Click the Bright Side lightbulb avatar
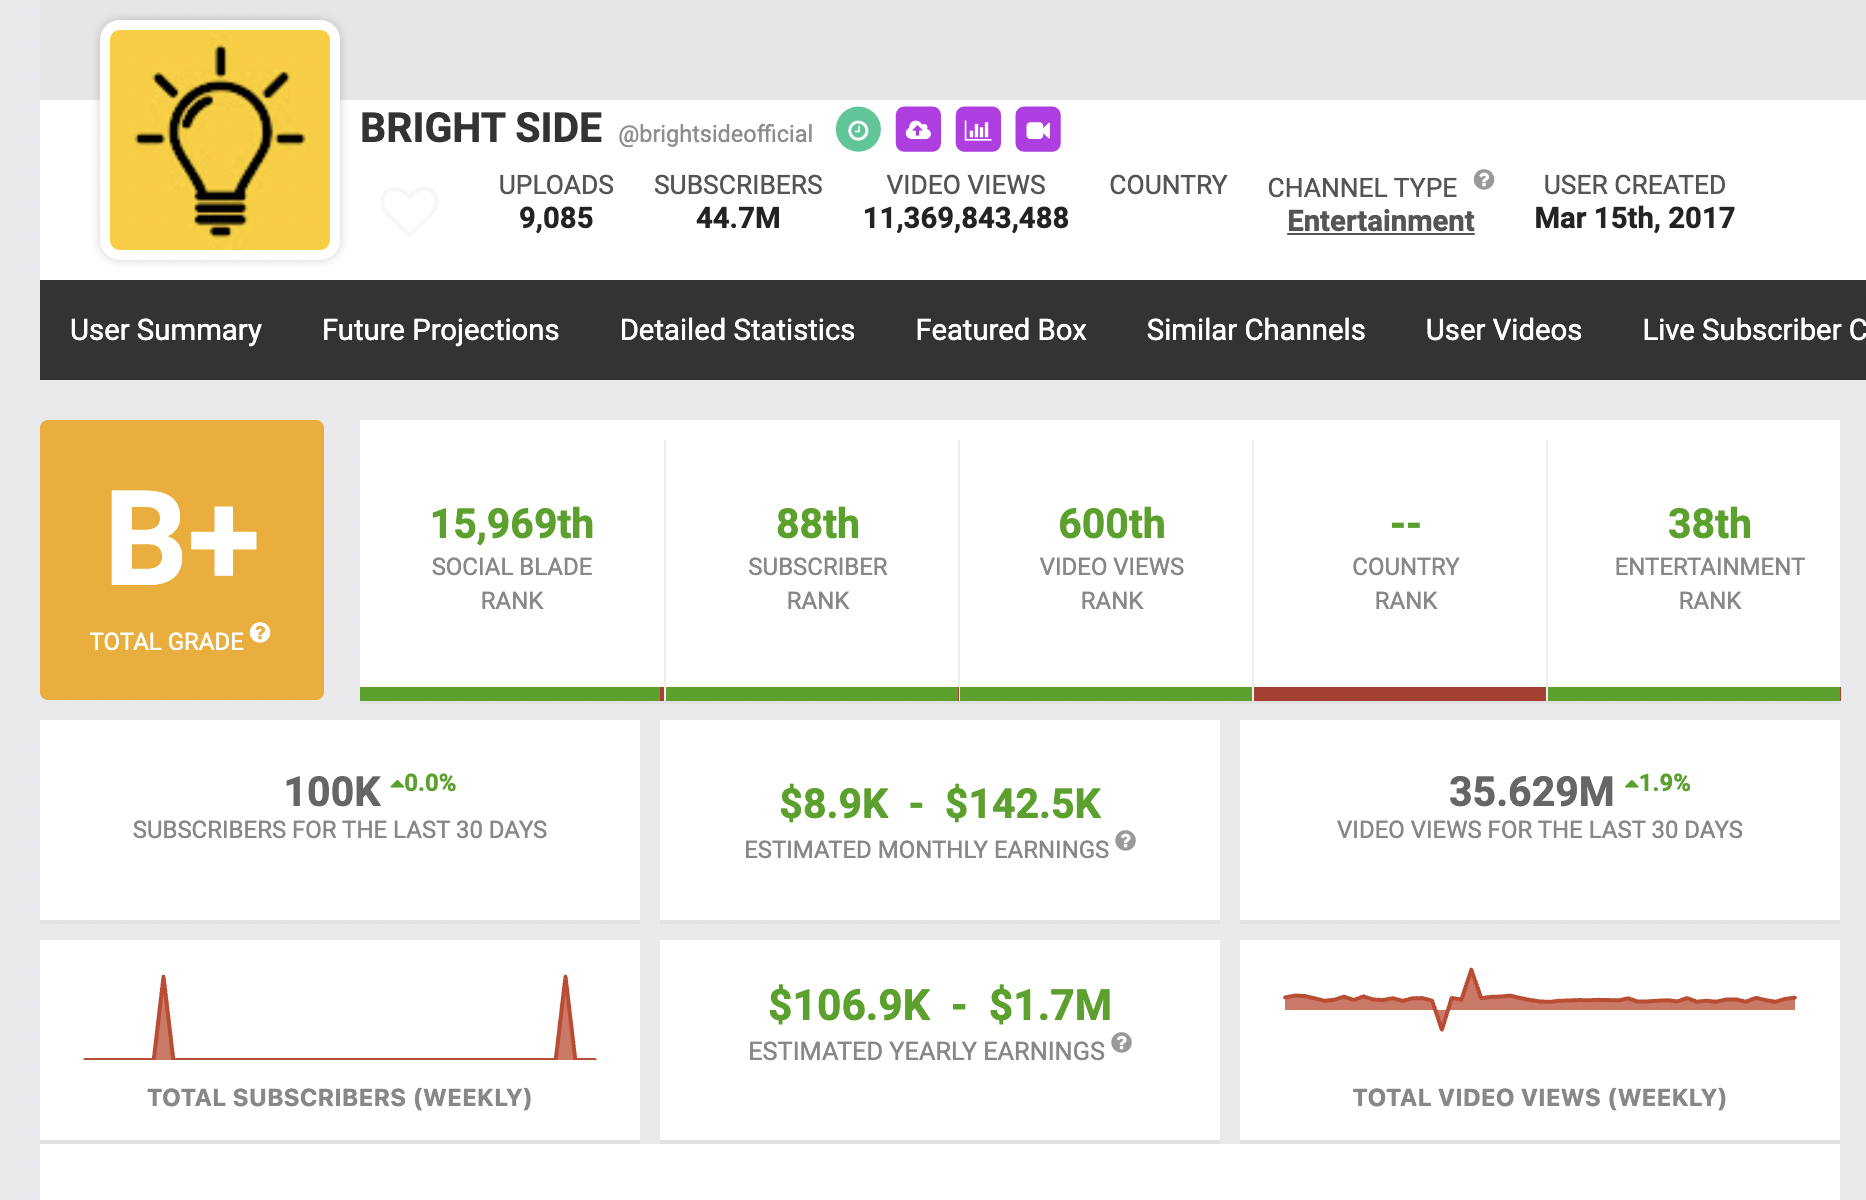1866x1200 pixels. [x=220, y=140]
